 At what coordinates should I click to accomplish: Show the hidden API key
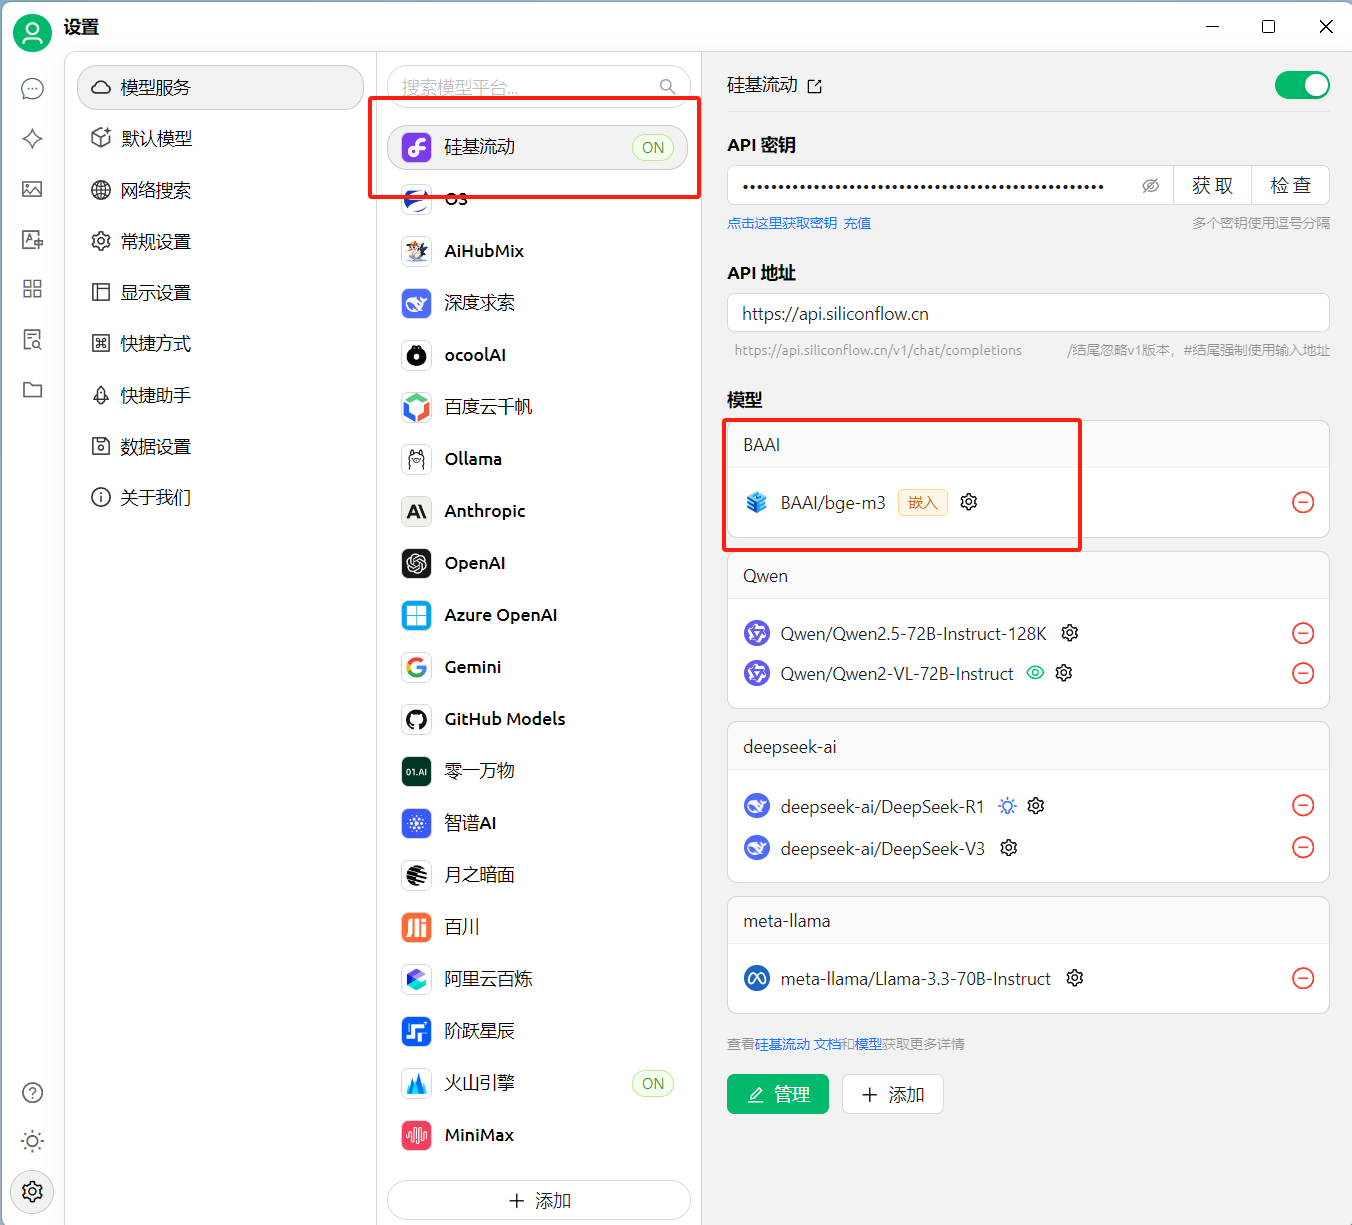(1150, 186)
